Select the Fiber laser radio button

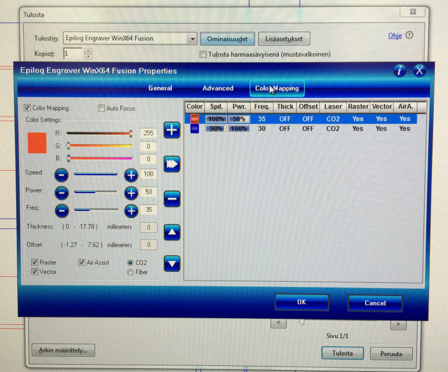[130, 272]
